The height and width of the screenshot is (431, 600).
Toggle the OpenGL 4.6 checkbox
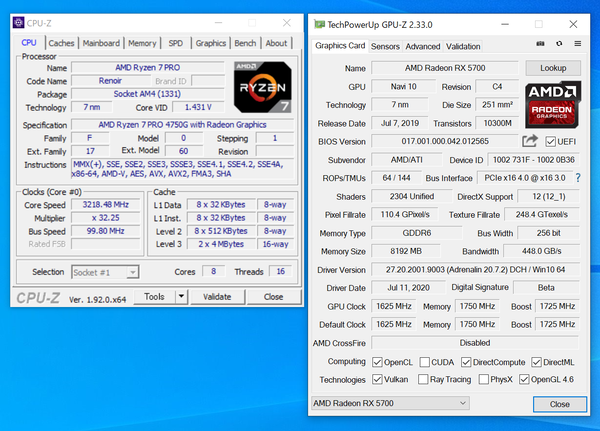[x=524, y=379]
